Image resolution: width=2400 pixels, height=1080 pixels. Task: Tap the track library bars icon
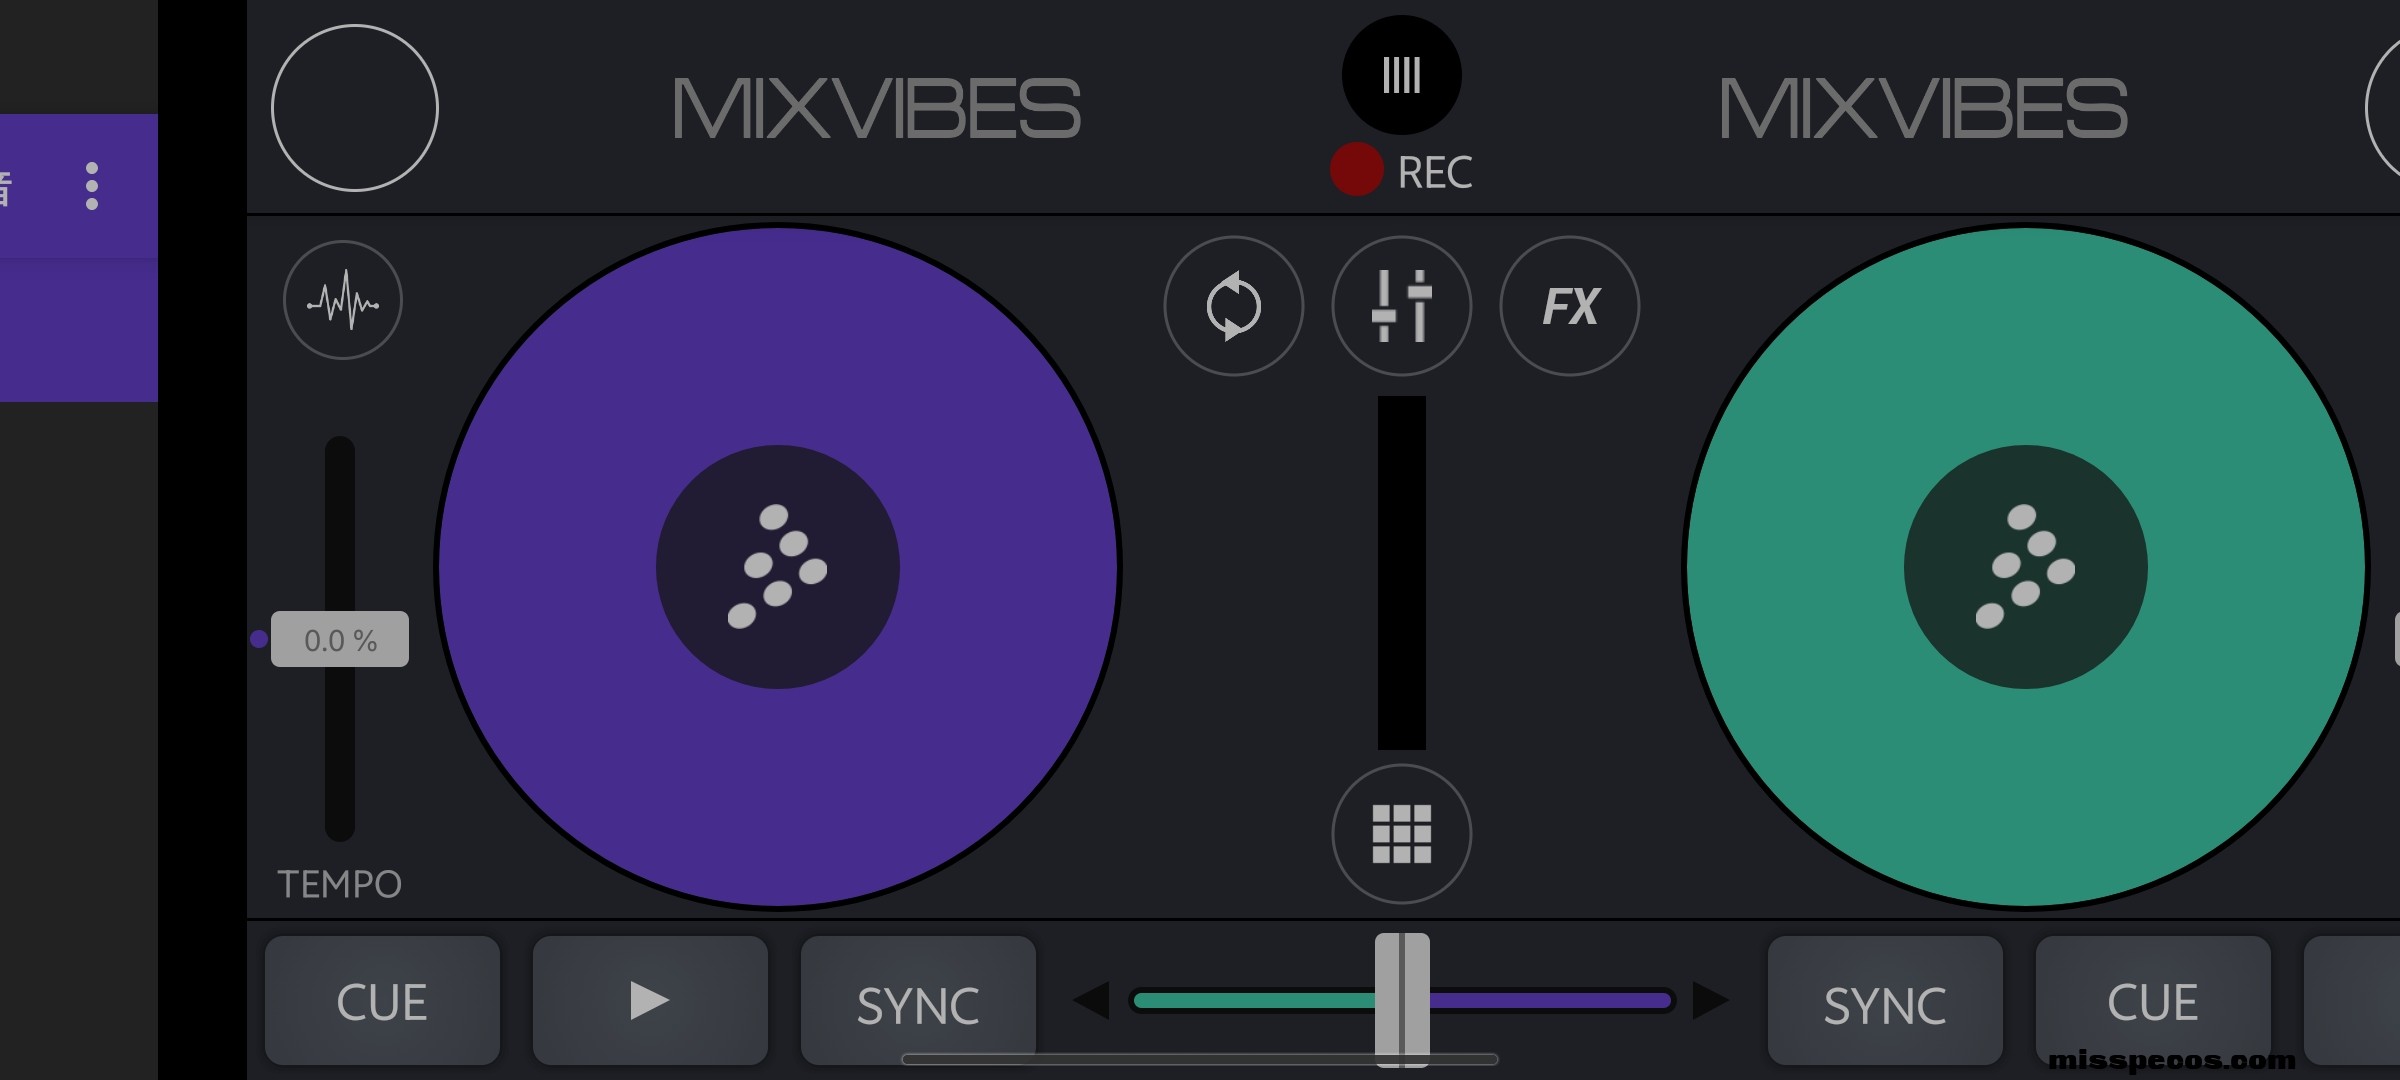[x=1401, y=75]
